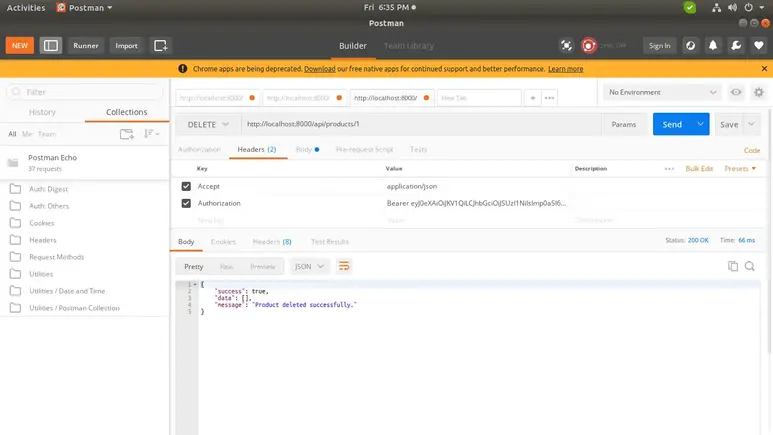Uncheck the Authorization header checkbox
The height and width of the screenshot is (435, 773).
click(186, 203)
